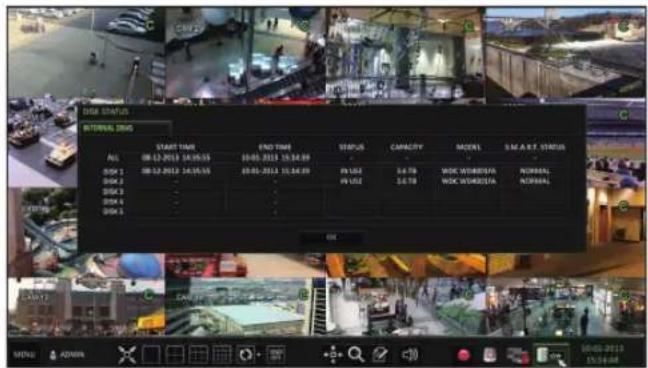Select the DISK 2 row label
Viewport: 648px width, 368px height.
click(x=113, y=182)
